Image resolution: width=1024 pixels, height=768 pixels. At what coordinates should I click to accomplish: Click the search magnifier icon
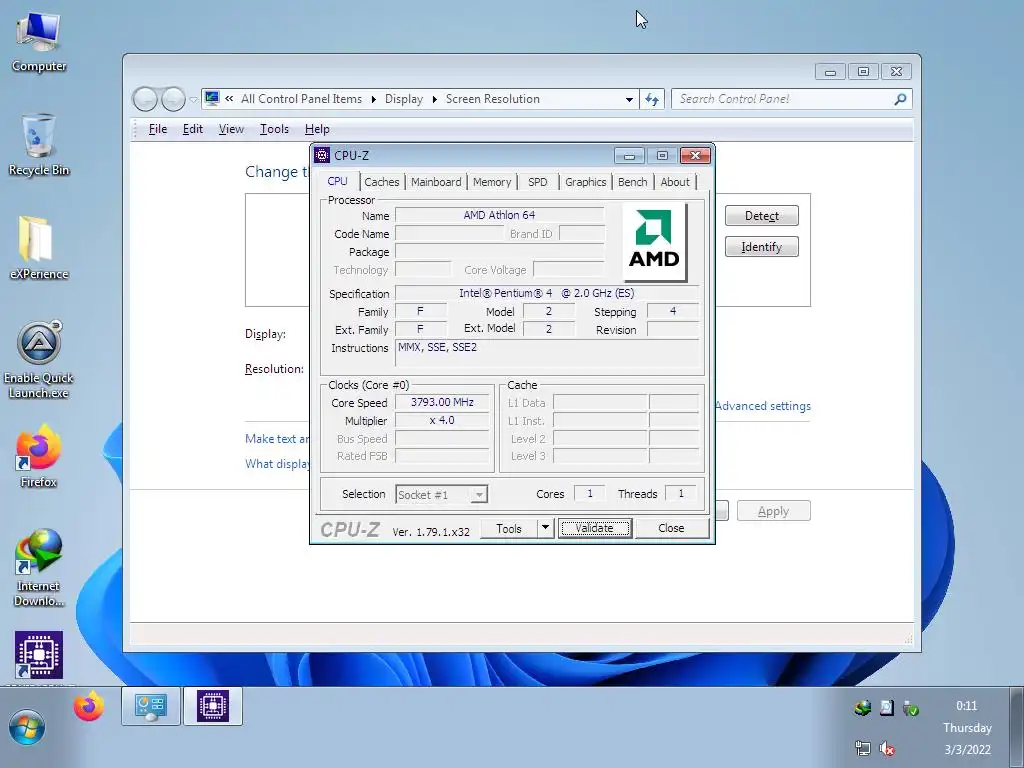tap(900, 99)
